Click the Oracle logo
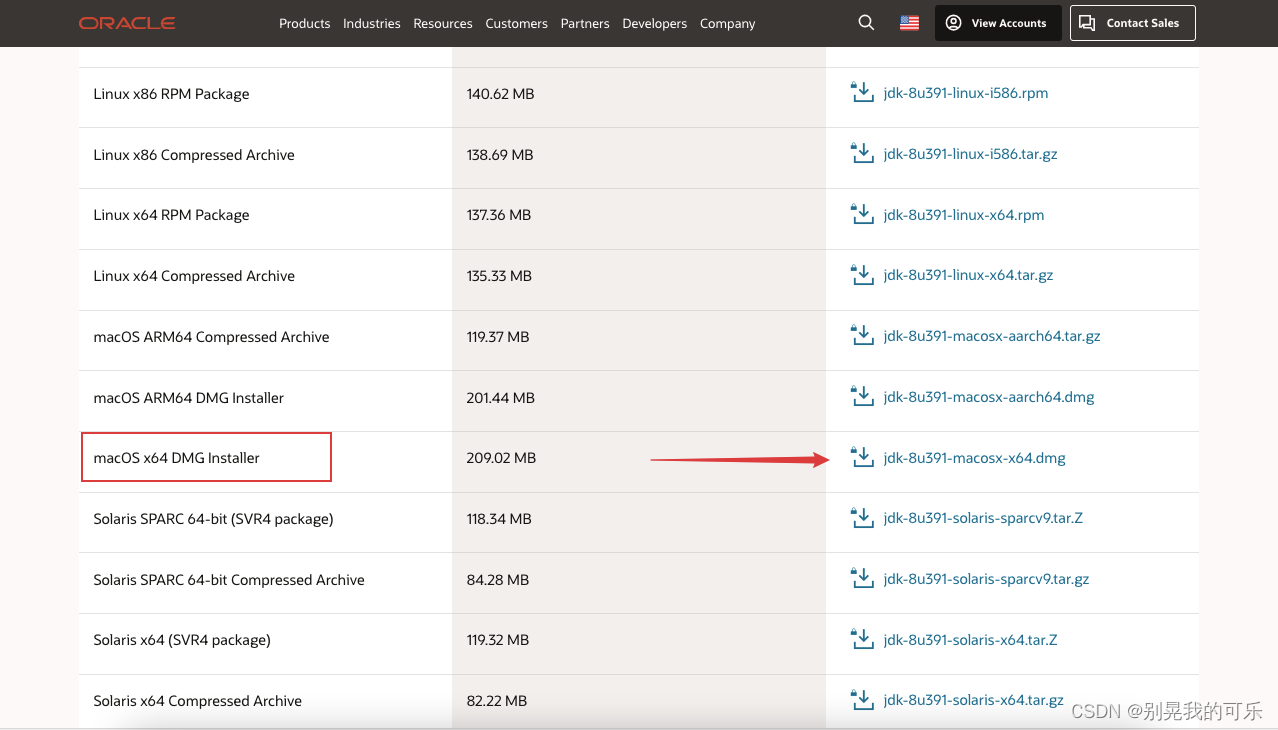 [x=127, y=23]
